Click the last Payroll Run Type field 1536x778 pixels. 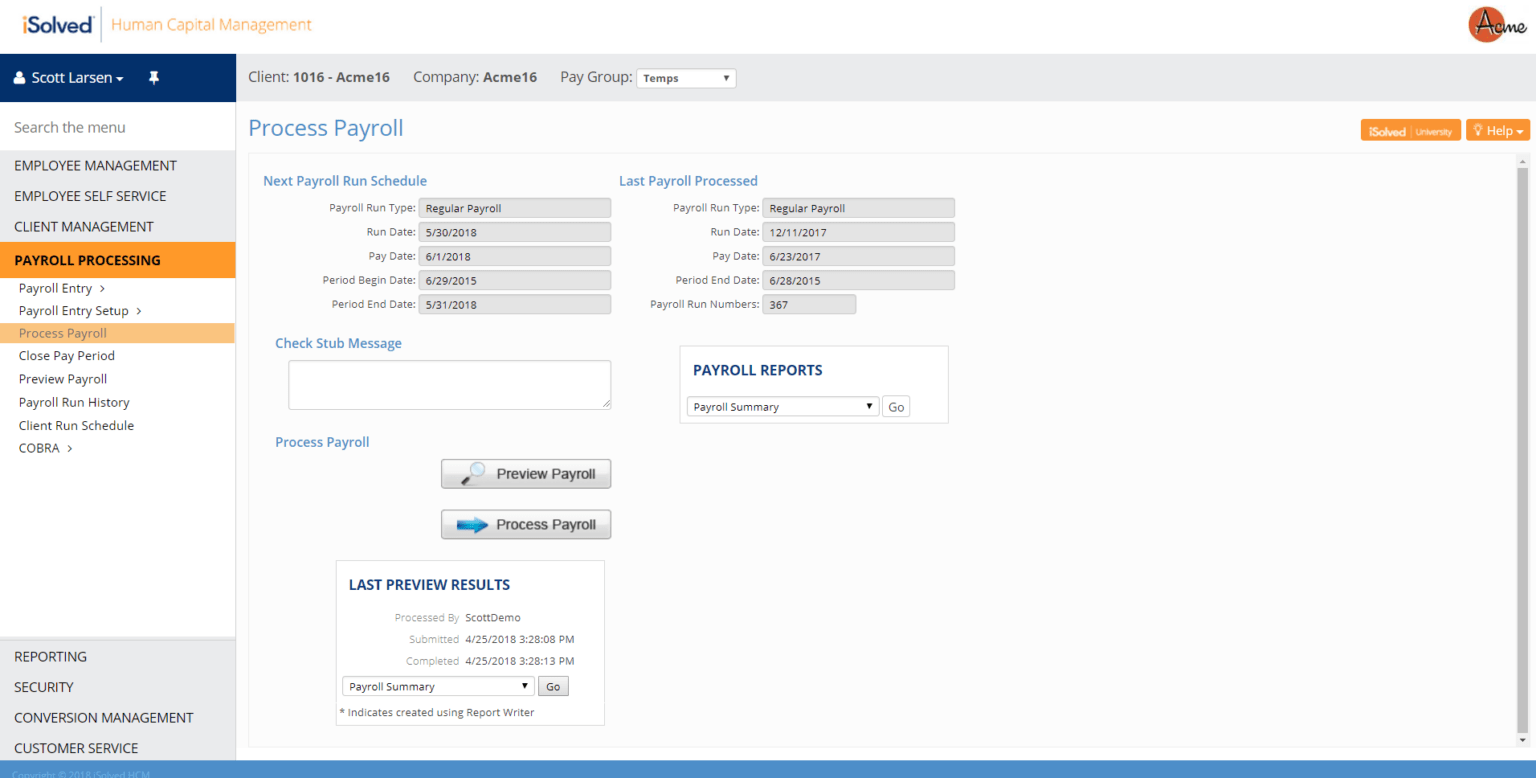[859, 208]
